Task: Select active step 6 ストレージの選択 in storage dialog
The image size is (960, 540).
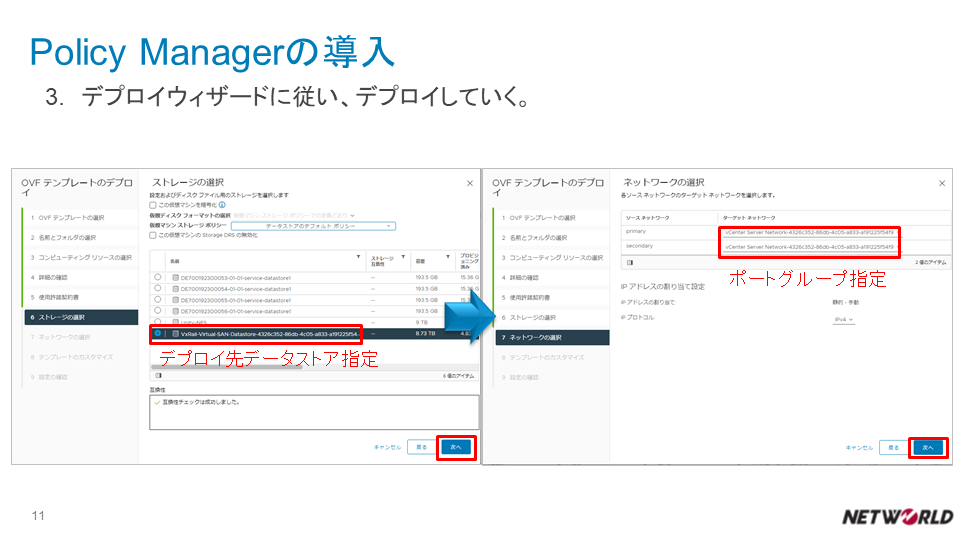Action: tap(81, 317)
